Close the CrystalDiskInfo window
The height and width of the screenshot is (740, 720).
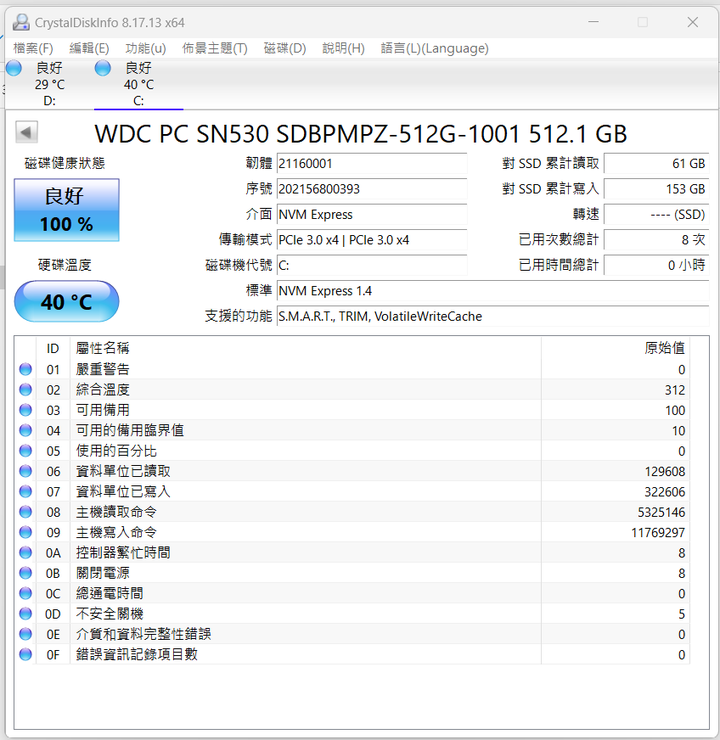pos(692,22)
